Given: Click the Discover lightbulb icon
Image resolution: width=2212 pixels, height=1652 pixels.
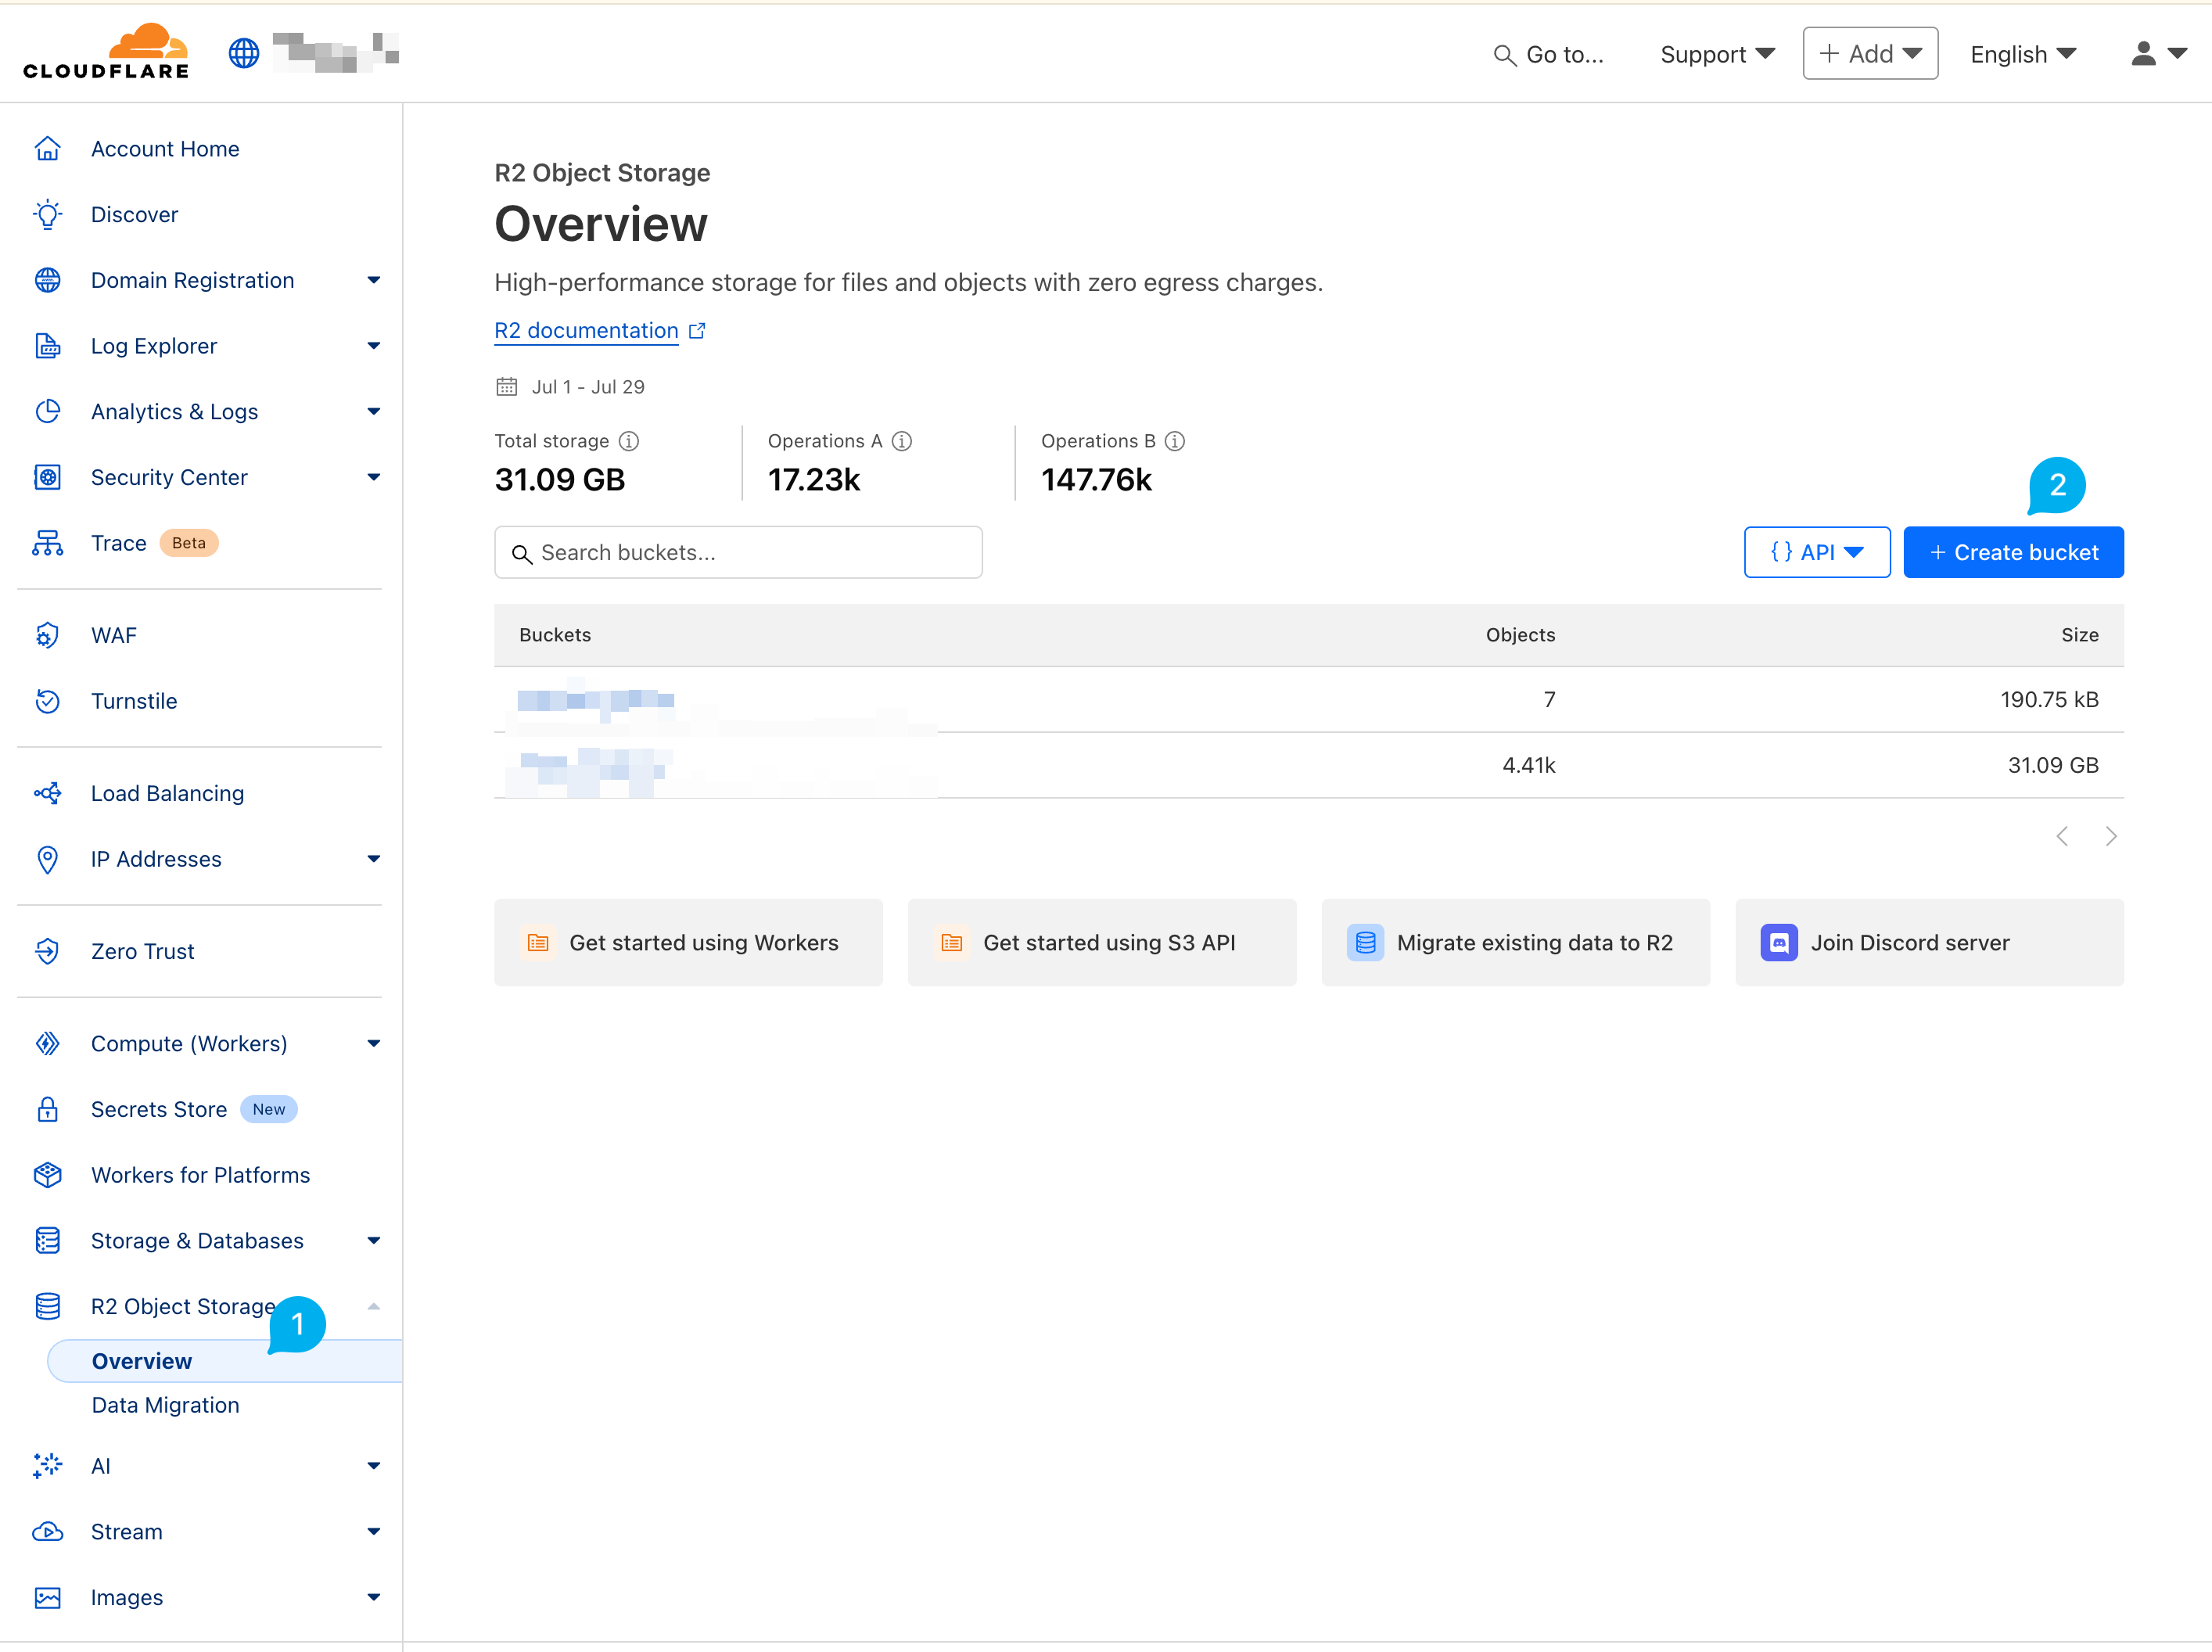Looking at the screenshot, I should pyautogui.click(x=47, y=214).
